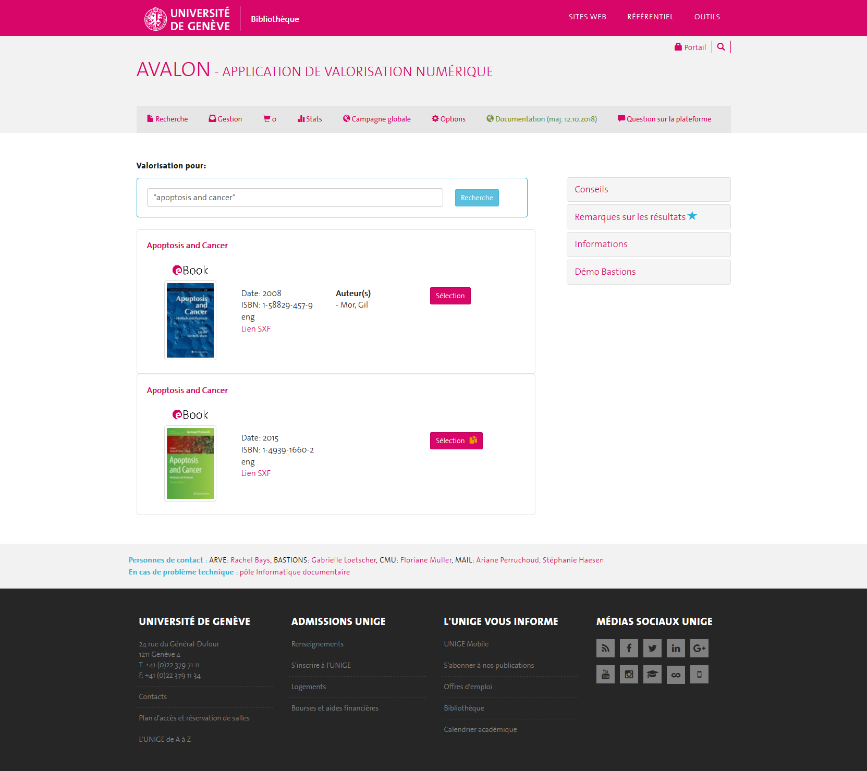
Task: Contact Gabrielle Loetscher for BASTIONS
Action: pyautogui.click(x=344, y=560)
